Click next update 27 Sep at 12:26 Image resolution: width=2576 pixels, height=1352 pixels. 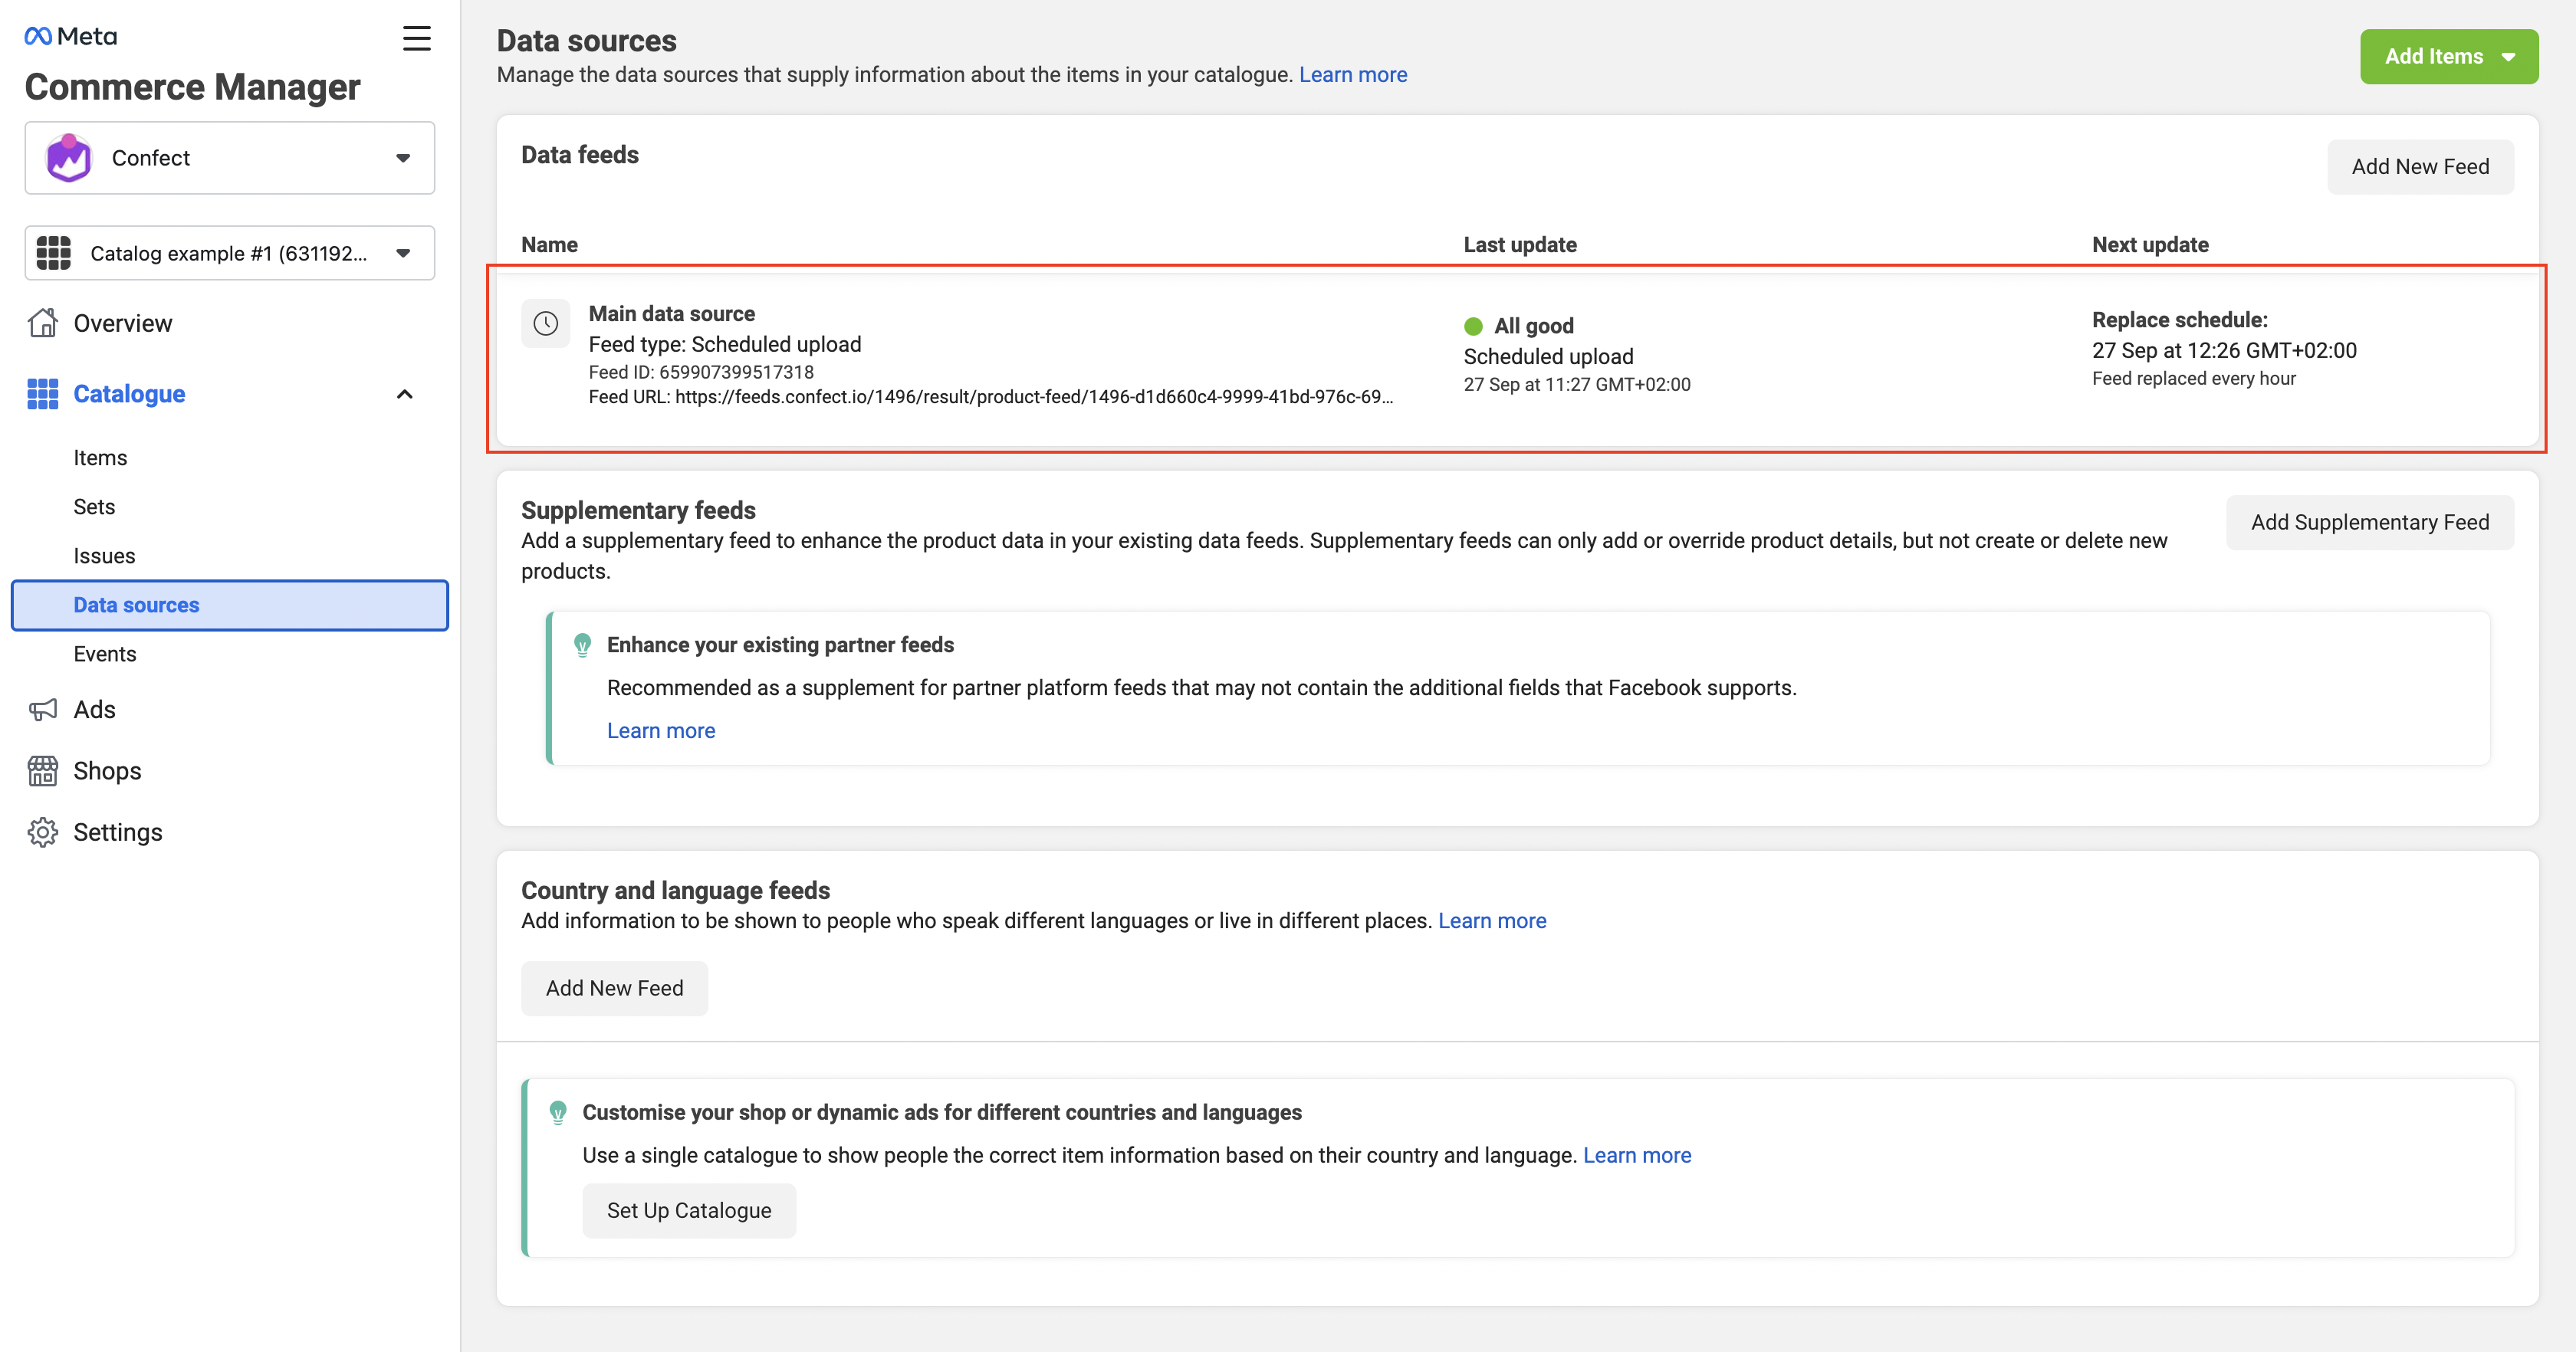pos(2224,350)
